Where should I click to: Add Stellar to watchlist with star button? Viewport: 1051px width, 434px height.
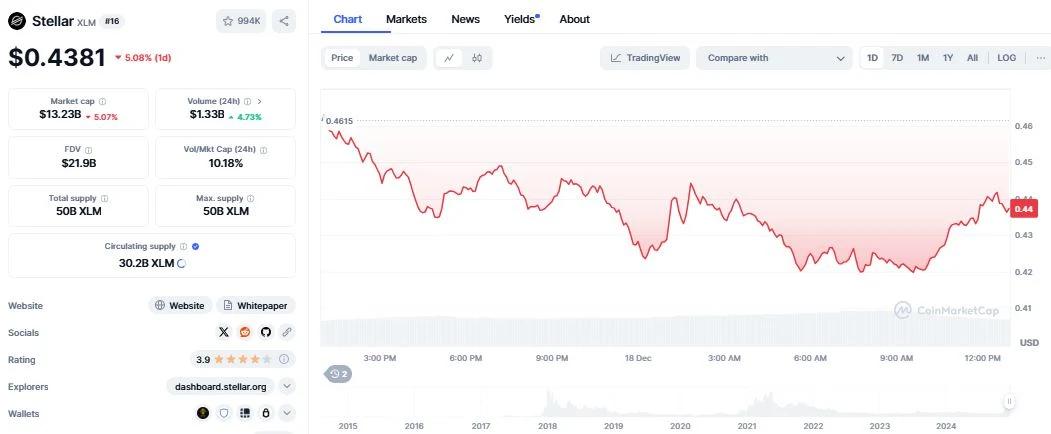coord(241,21)
